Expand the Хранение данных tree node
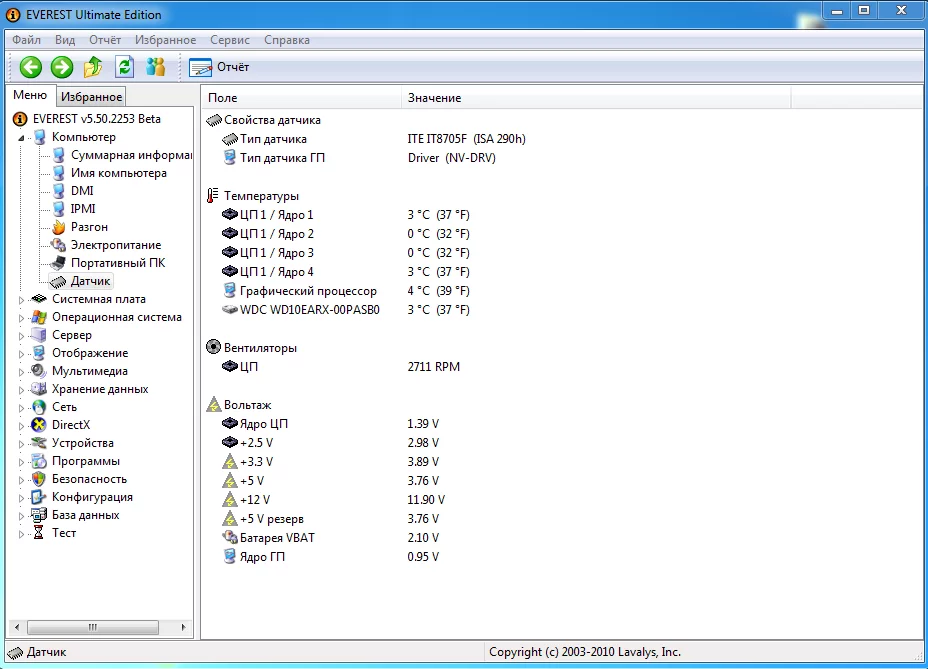Screen dimensions: 928x669 pos(23,389)
